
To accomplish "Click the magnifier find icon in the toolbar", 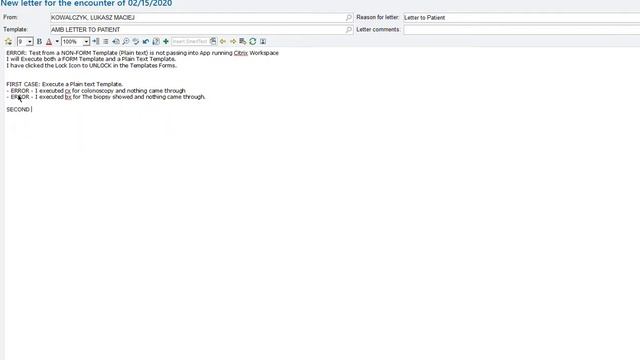I will point(126,41).
